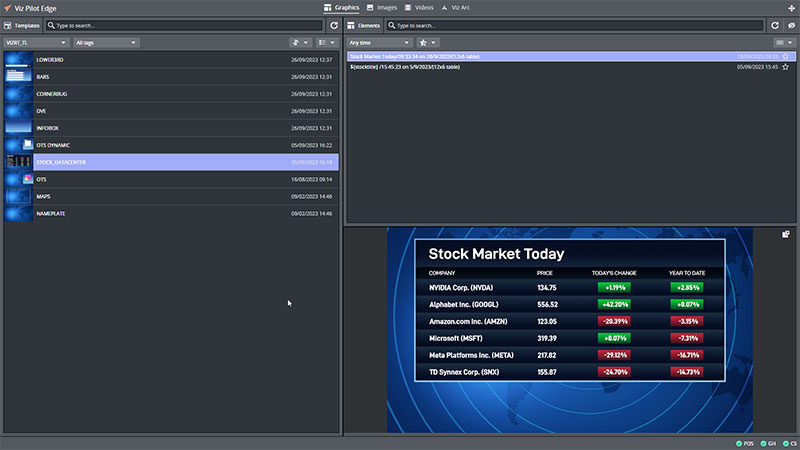800x450 pixels.
Task: Click the LOWER3RD template thumbnail
Action: (x=18, y=60)
